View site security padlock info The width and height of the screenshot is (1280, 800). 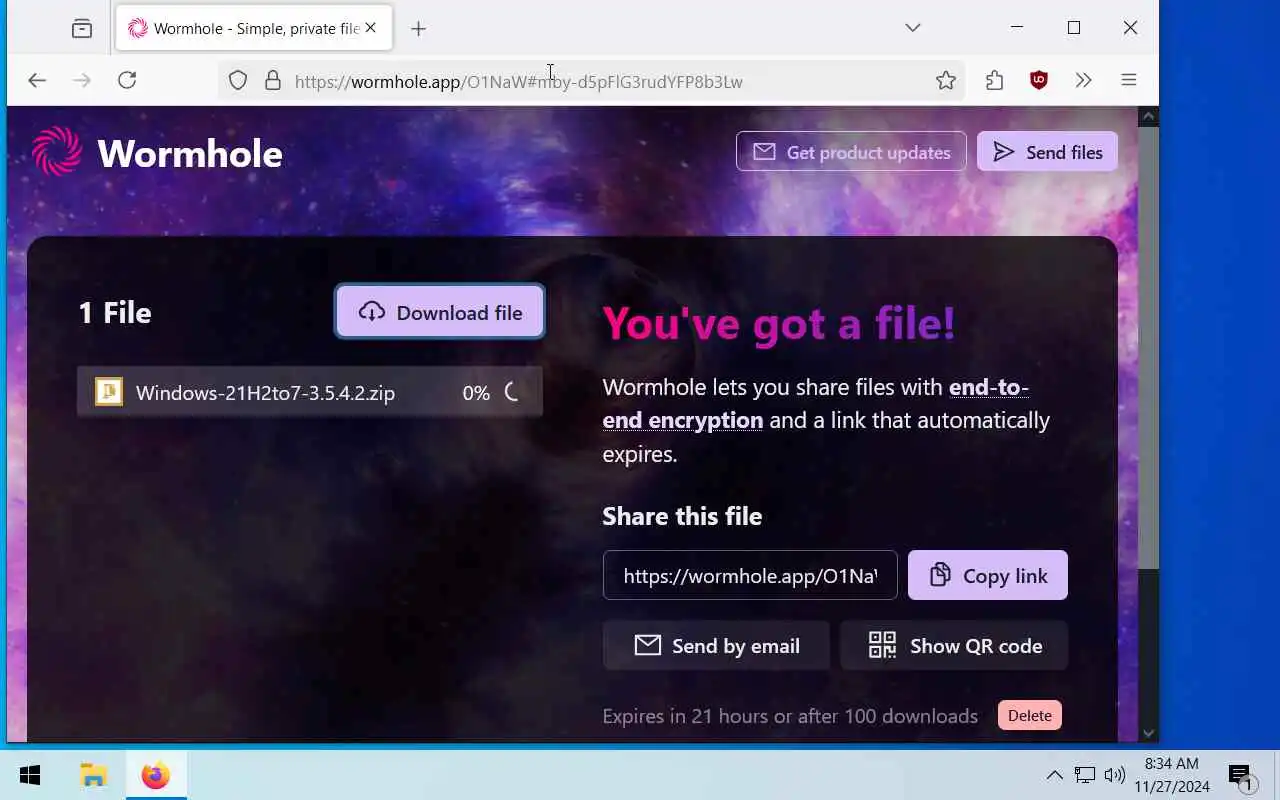(272, 81)
